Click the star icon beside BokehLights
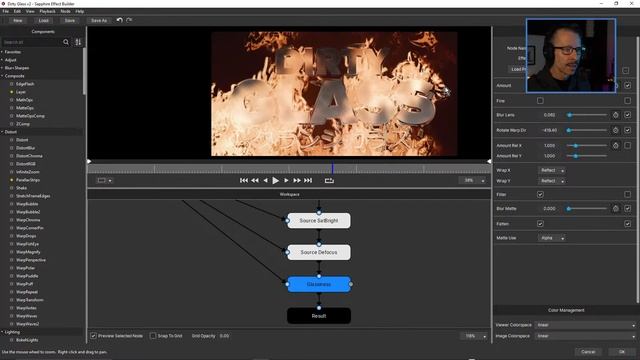This screenshot has width=640, height=360. tap(11, 340)
